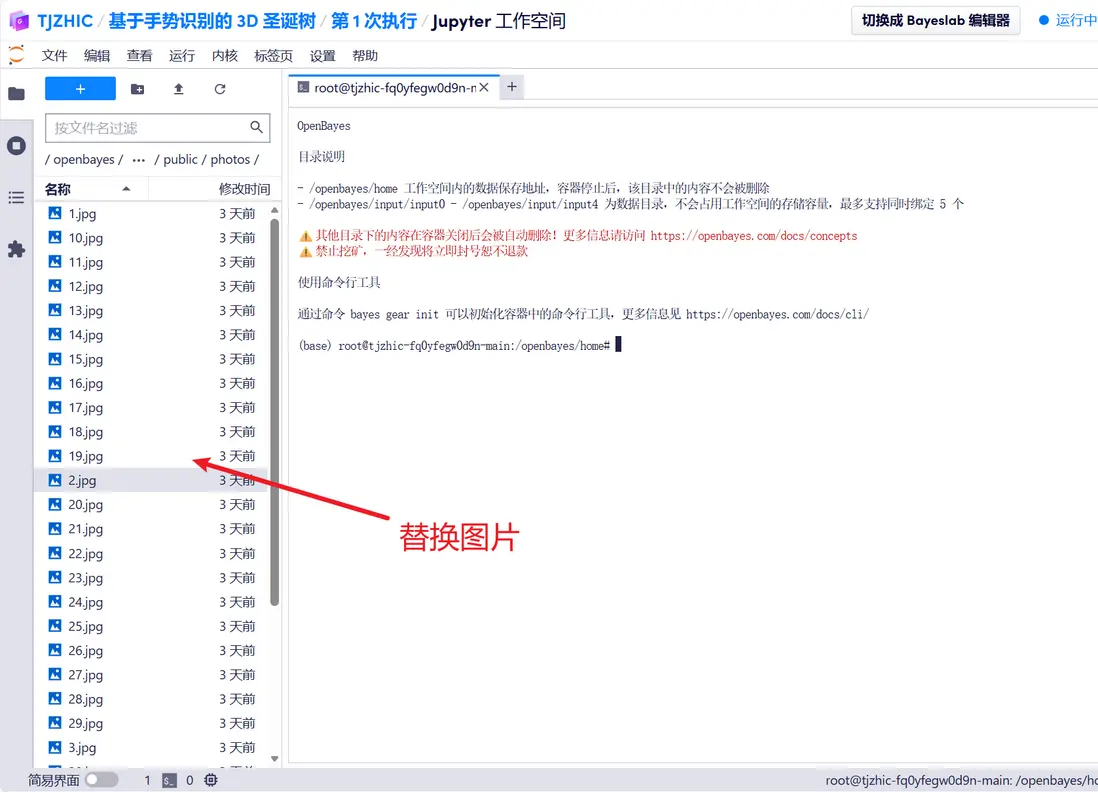This screenshot has width=1098, height=792.
Task: Open the TJZHIC breadcrumb link
Action: [64, 21]
